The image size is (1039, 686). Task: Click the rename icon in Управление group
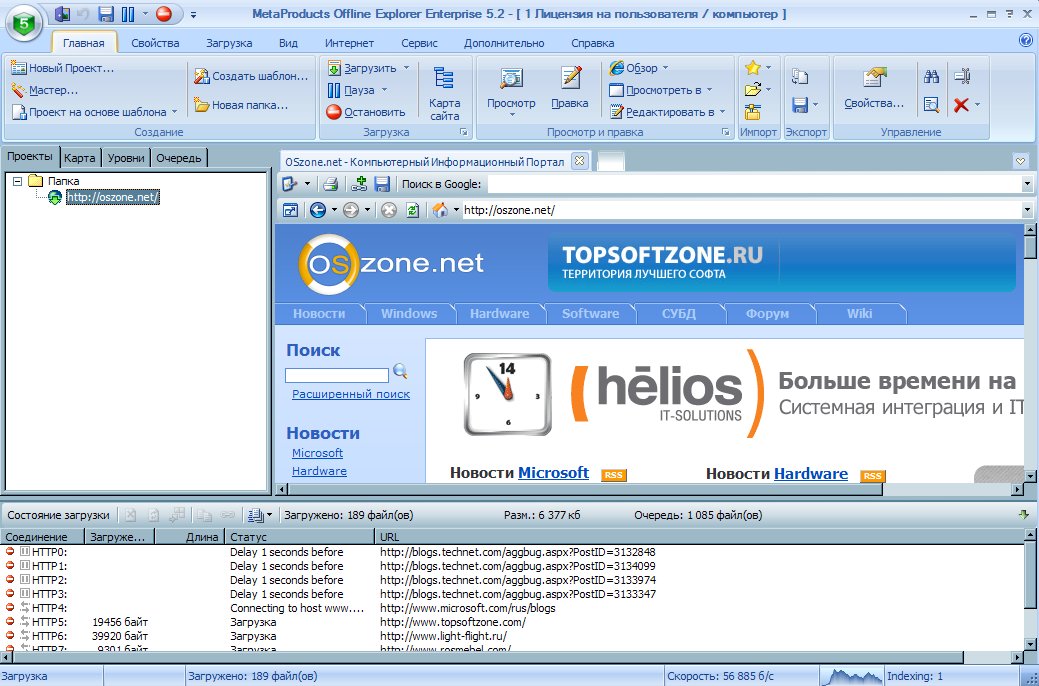click(x=962, y=76)
